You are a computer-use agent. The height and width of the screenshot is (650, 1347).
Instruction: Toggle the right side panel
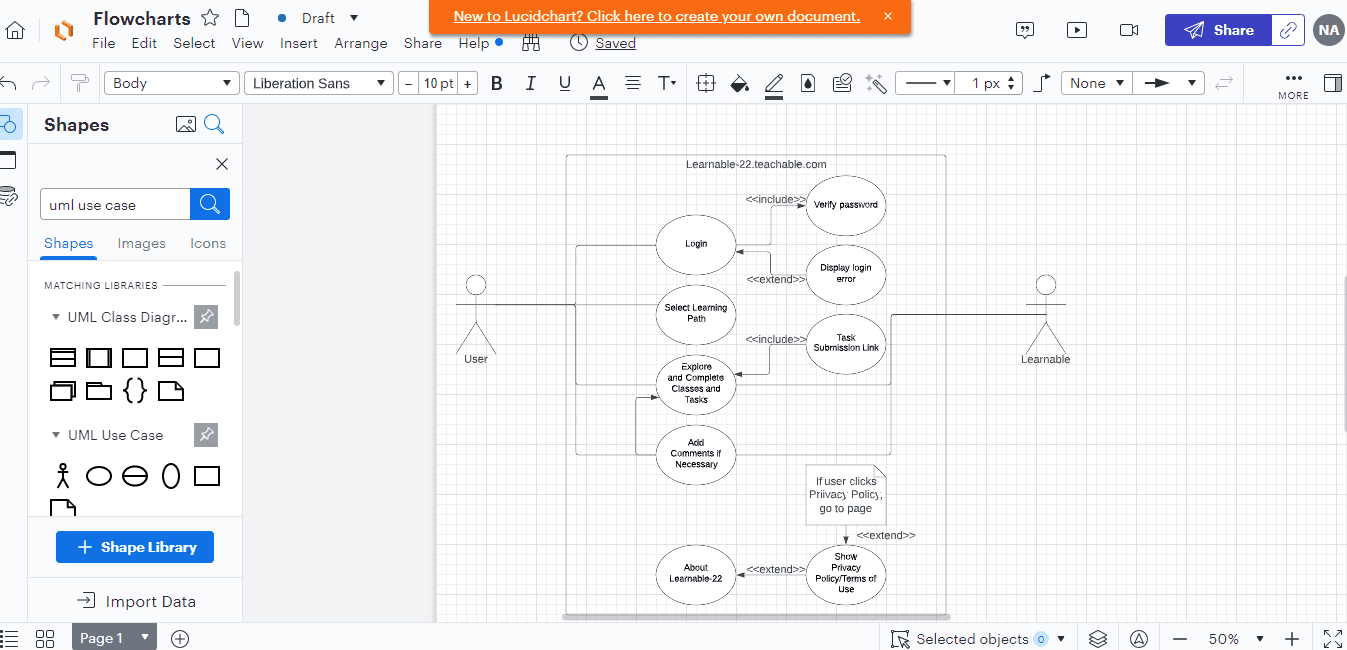(1332, 84)
